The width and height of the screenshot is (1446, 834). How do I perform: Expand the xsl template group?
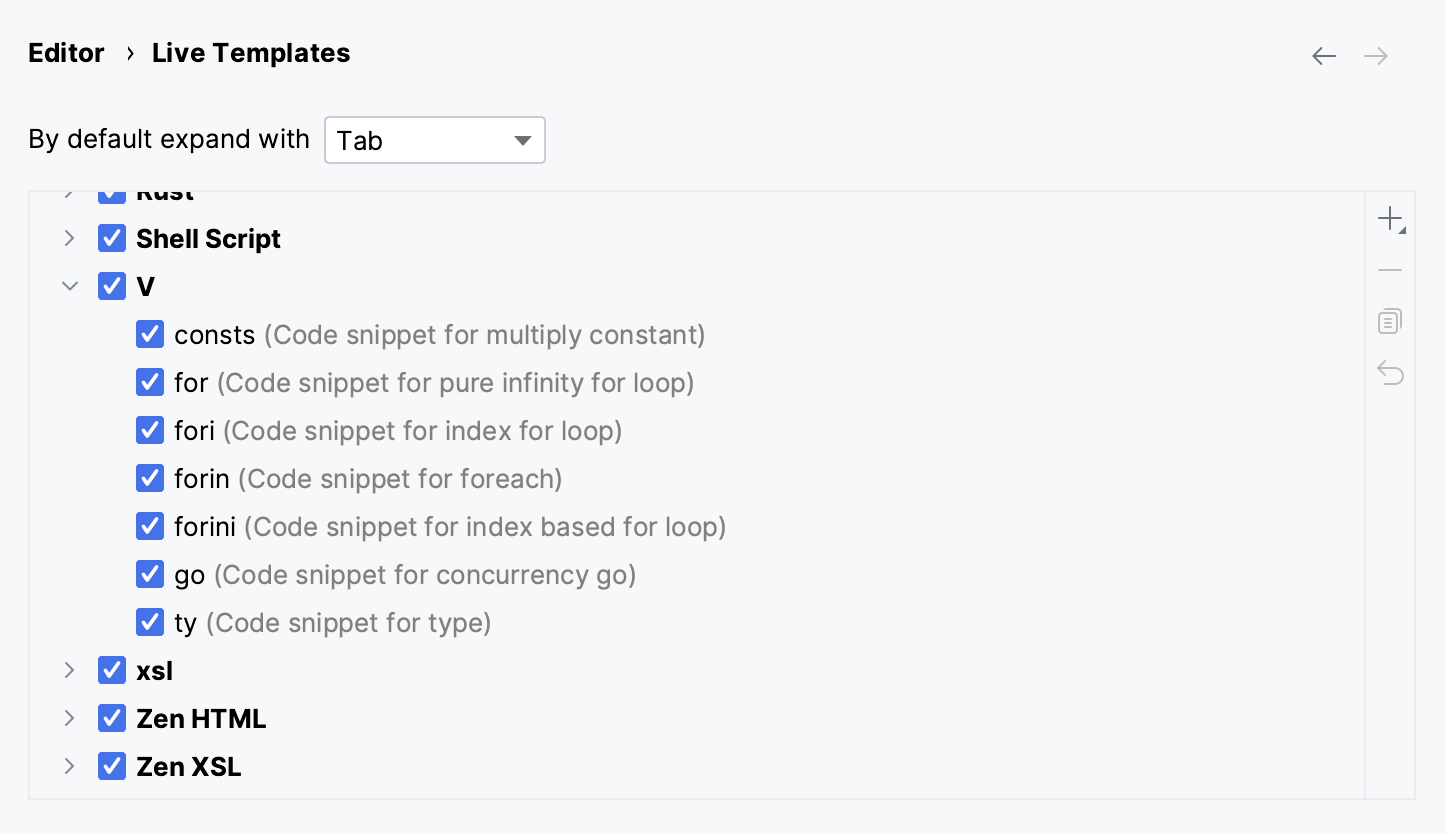point(69,670)
